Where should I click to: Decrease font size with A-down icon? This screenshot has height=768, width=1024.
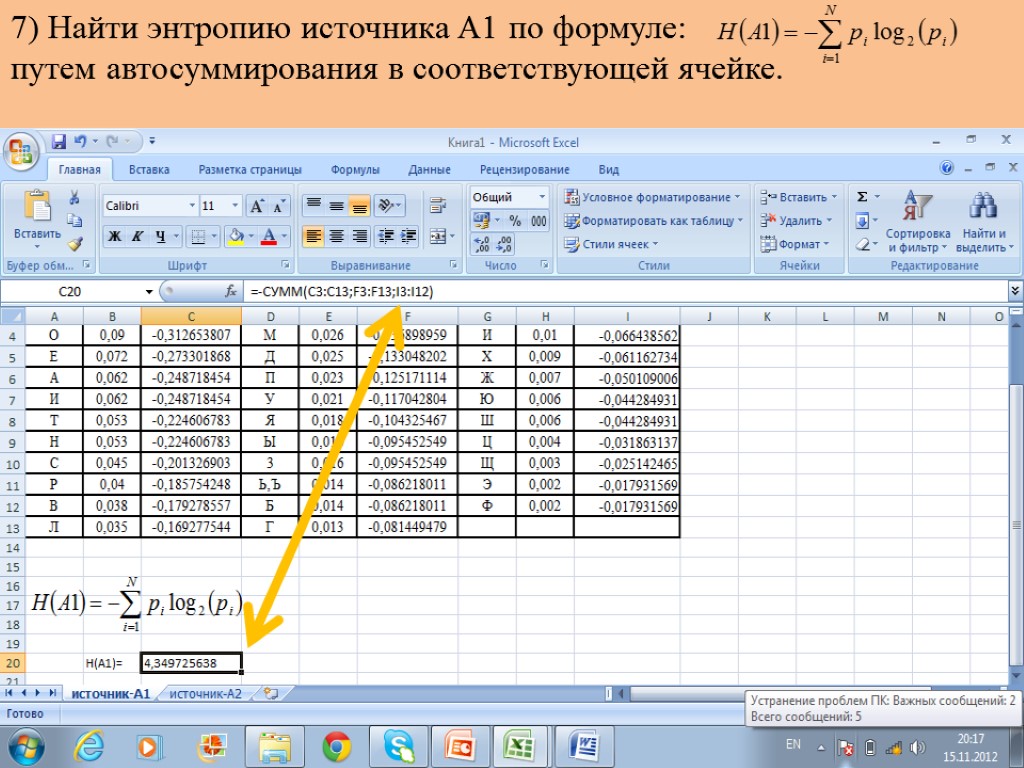(279, 206)
